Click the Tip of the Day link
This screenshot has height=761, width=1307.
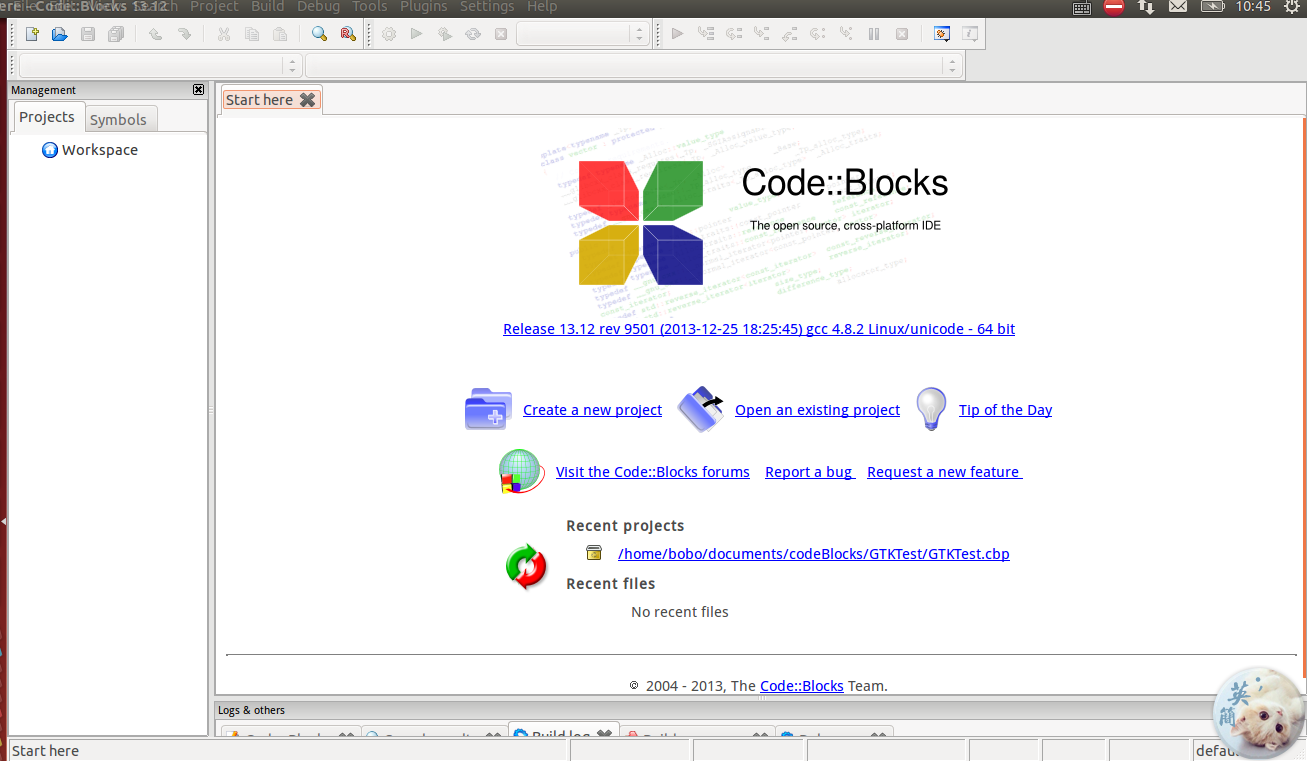point(1005,410)
